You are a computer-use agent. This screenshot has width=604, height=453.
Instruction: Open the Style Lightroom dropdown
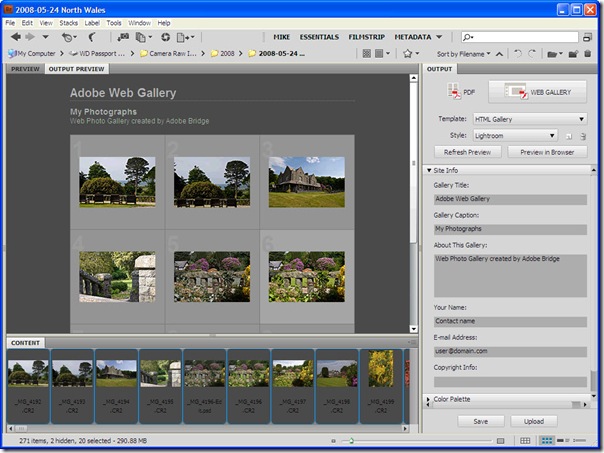[515, 136]
